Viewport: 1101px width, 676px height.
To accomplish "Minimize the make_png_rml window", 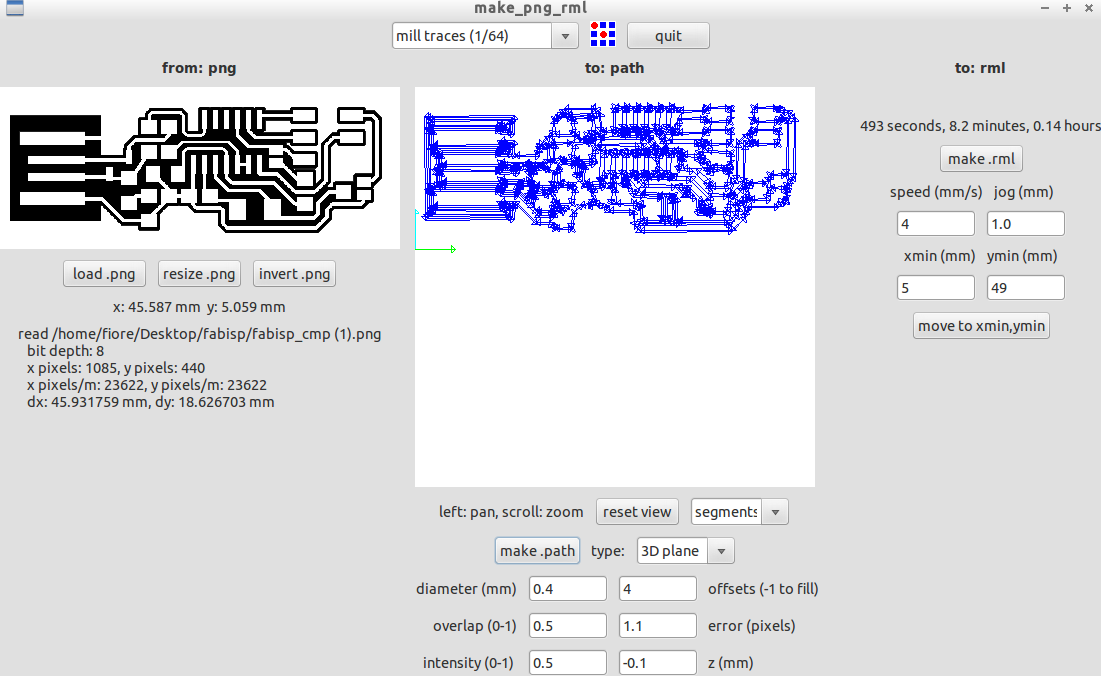I will point(1045,8).
